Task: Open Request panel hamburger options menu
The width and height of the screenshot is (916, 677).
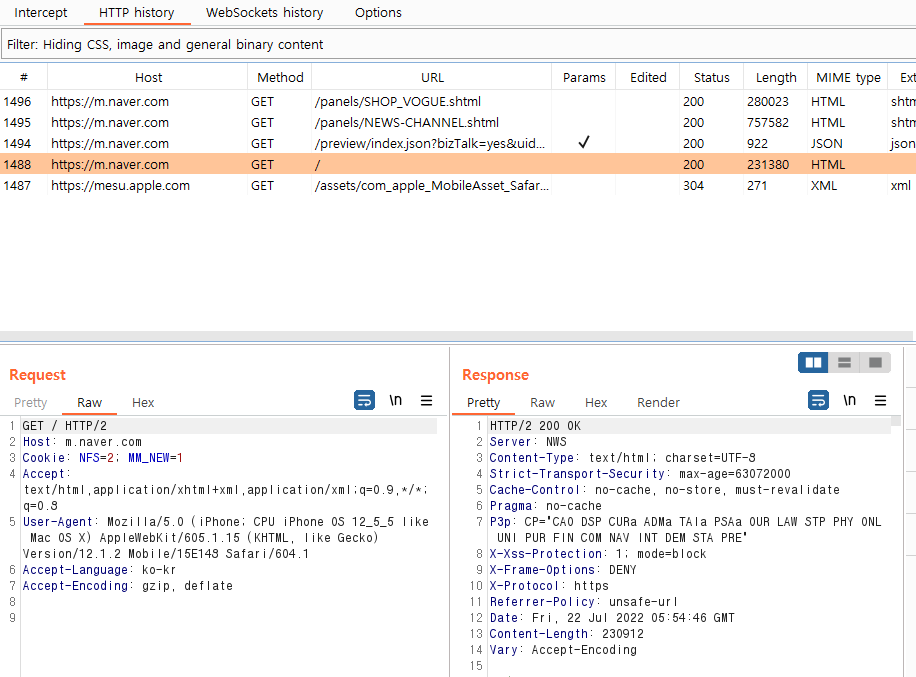Action: point(426,400)
